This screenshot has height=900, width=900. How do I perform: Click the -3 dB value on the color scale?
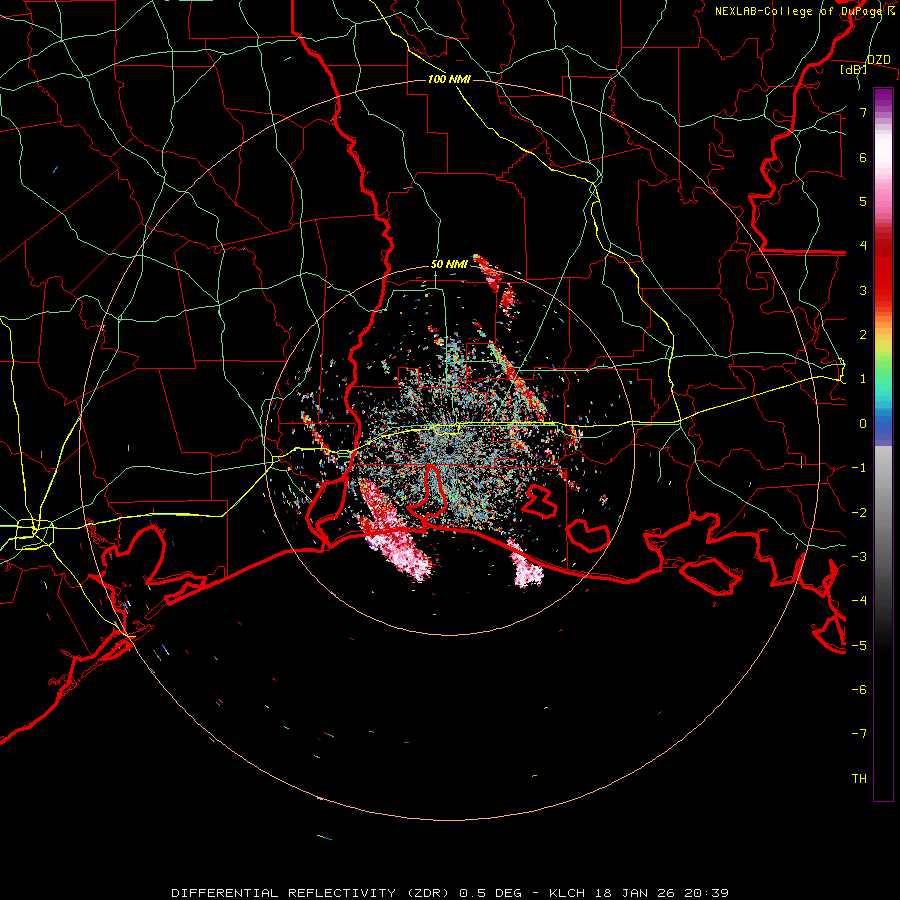point(859,557)
